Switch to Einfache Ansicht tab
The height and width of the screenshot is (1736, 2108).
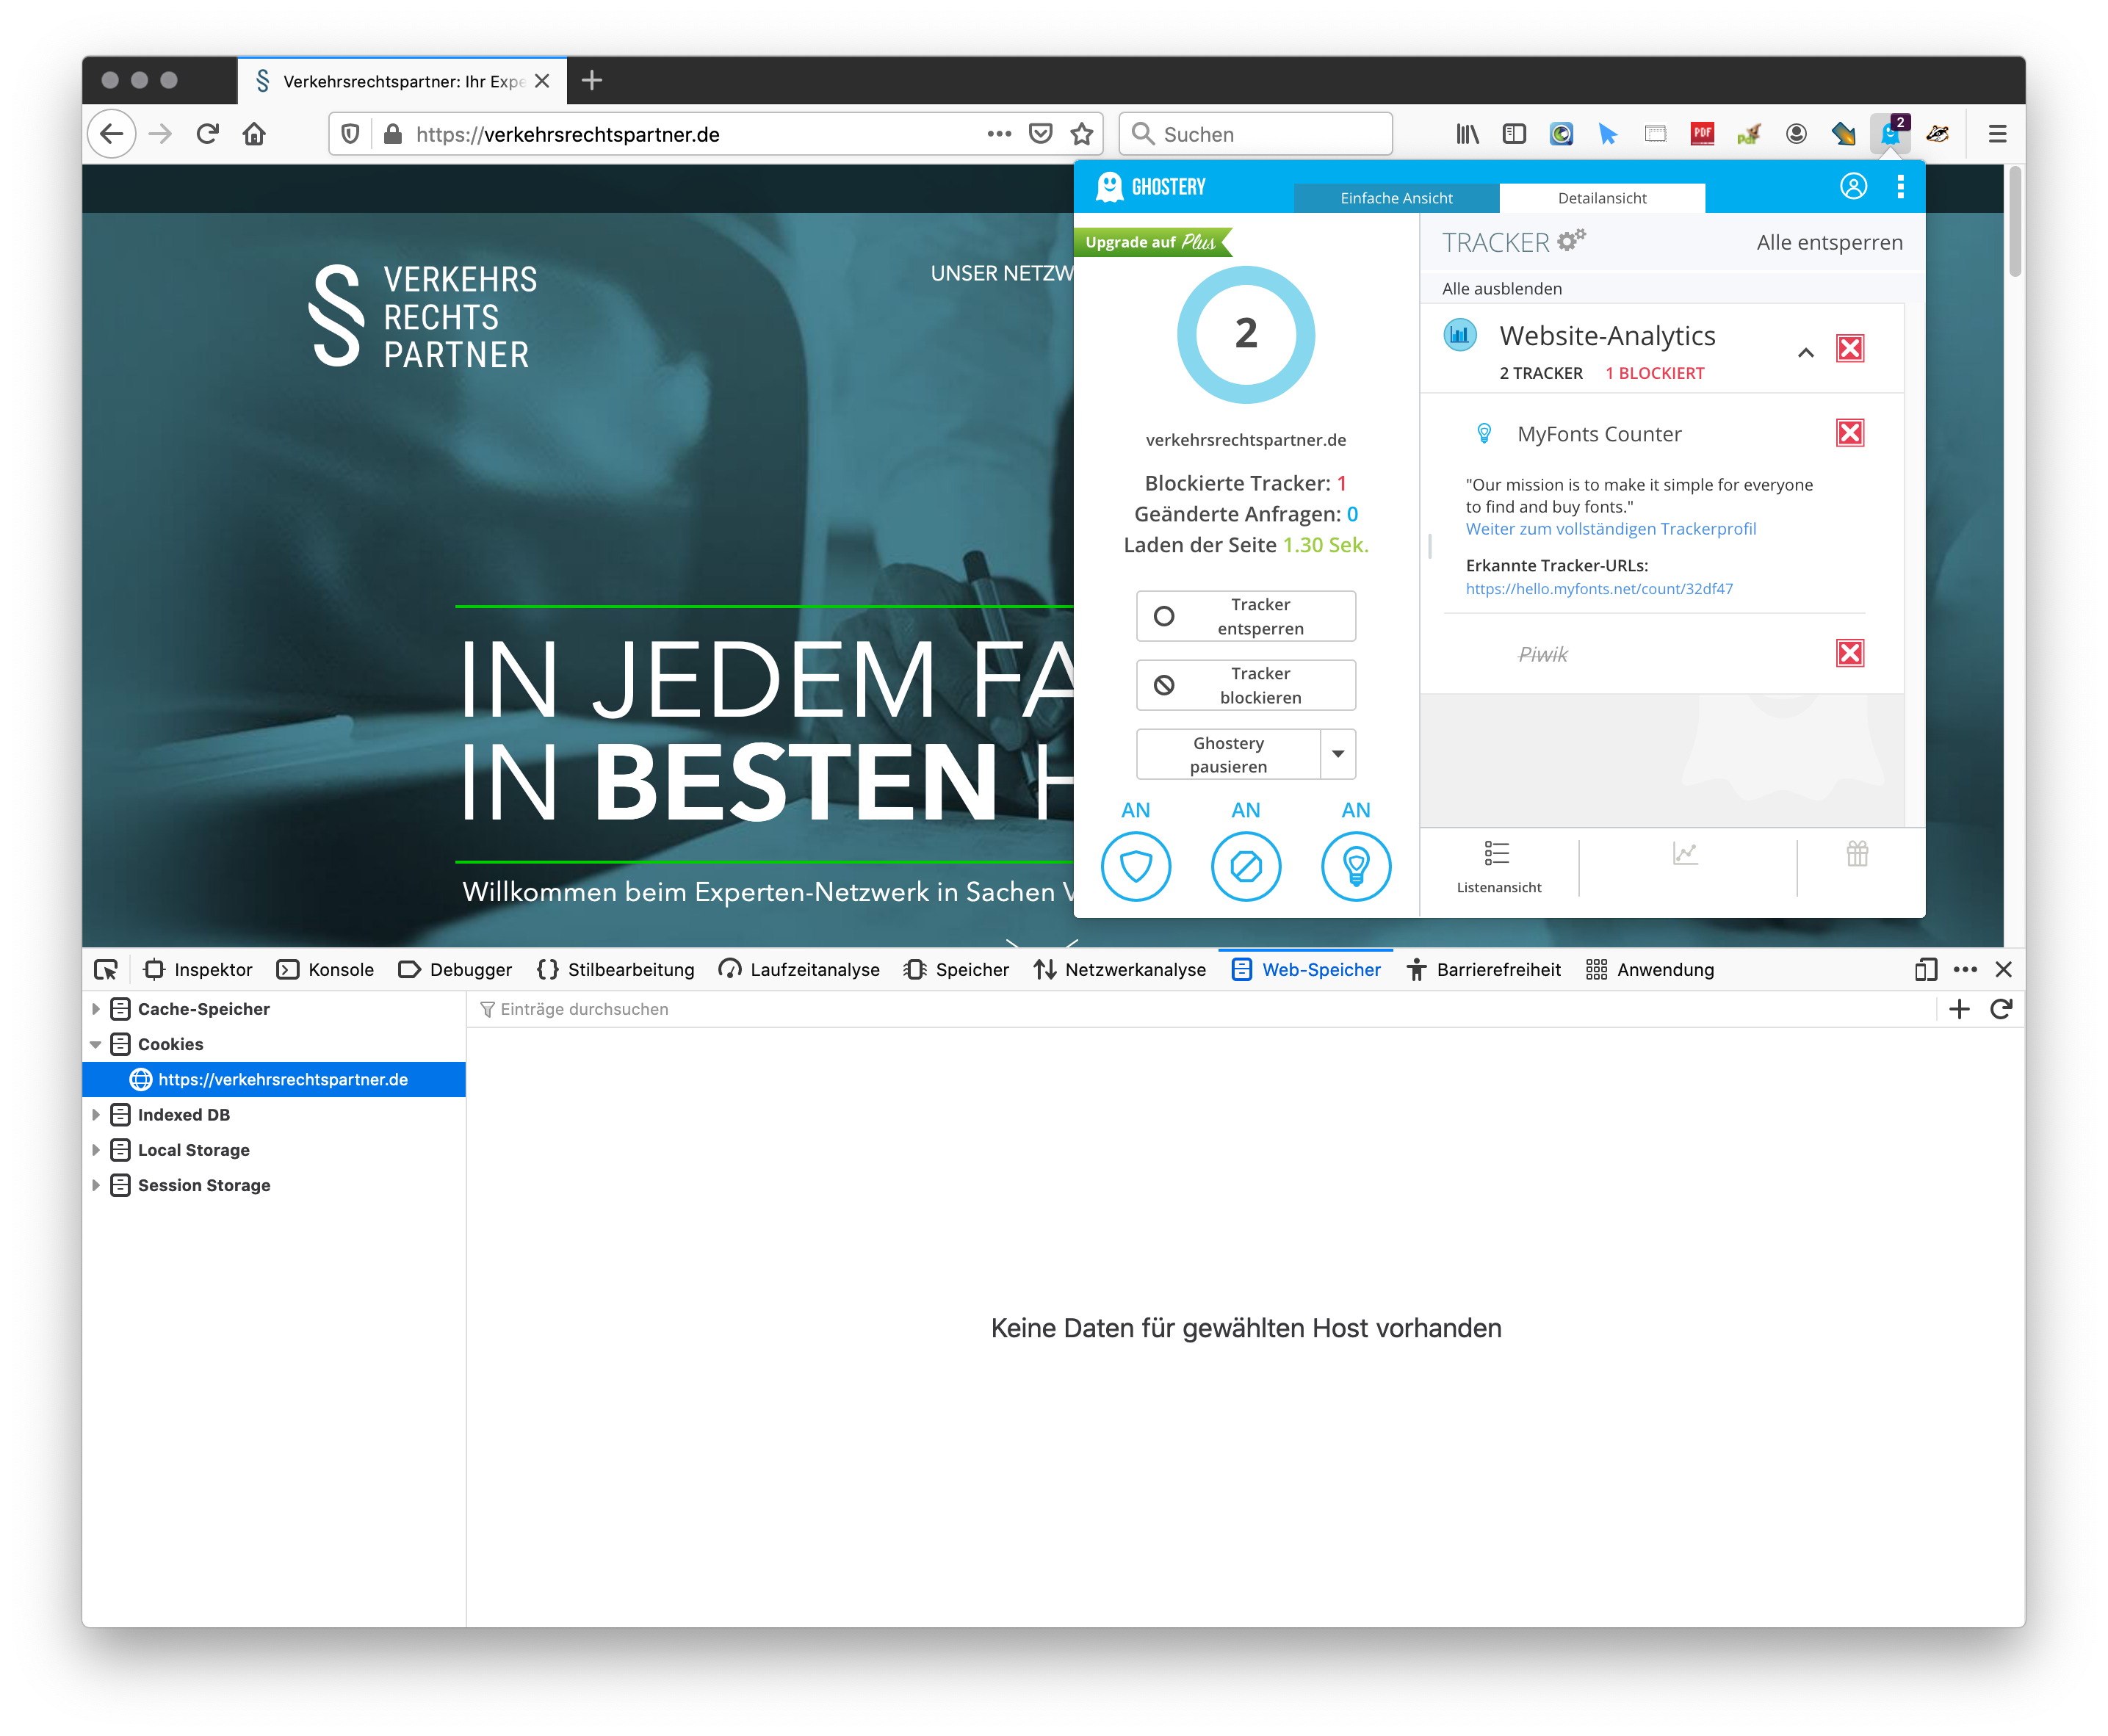pyautogui.click(x=1396, y=198)
